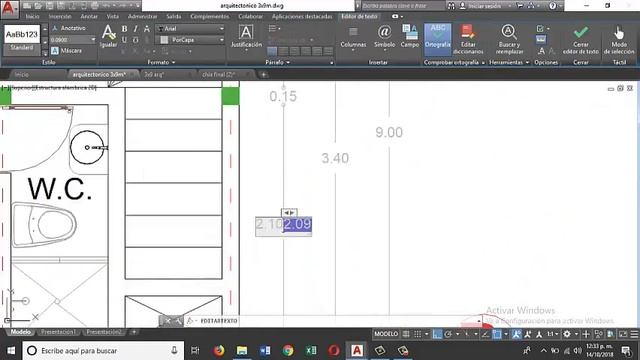Toggle Italic text formatting

pyautogui.click(x=136, y=29)
